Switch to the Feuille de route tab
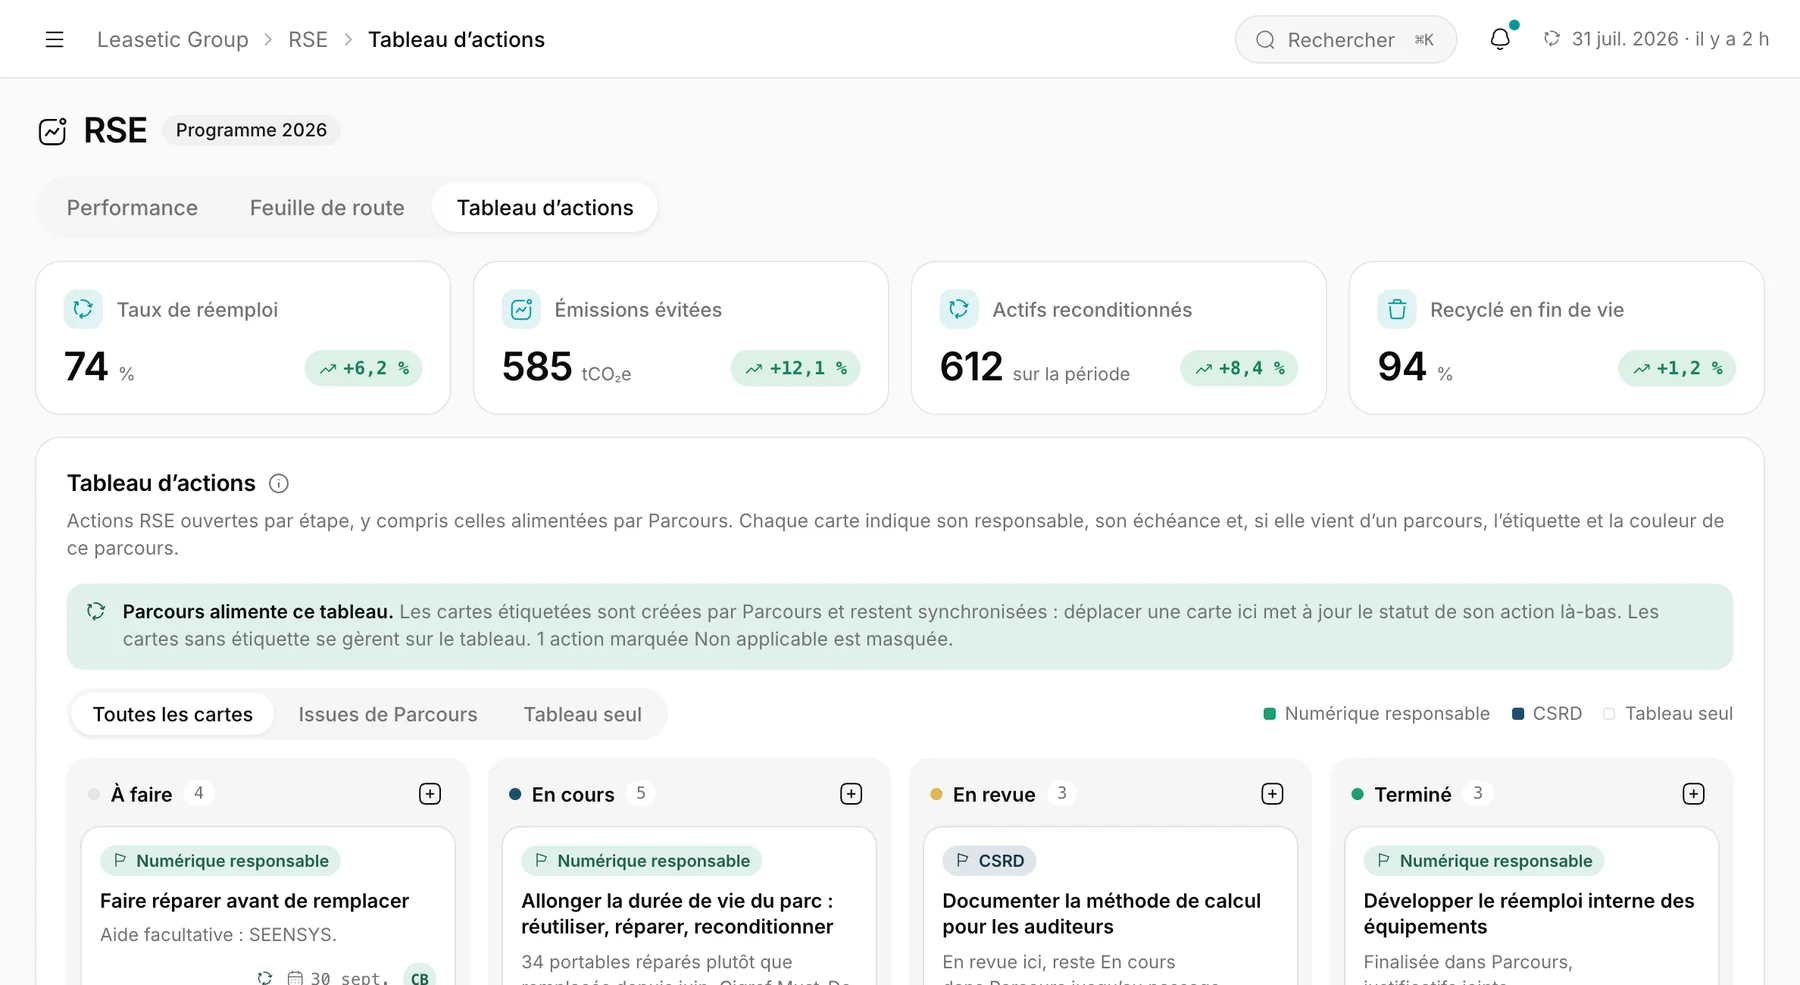1800x985 pixels. (327, 208)
